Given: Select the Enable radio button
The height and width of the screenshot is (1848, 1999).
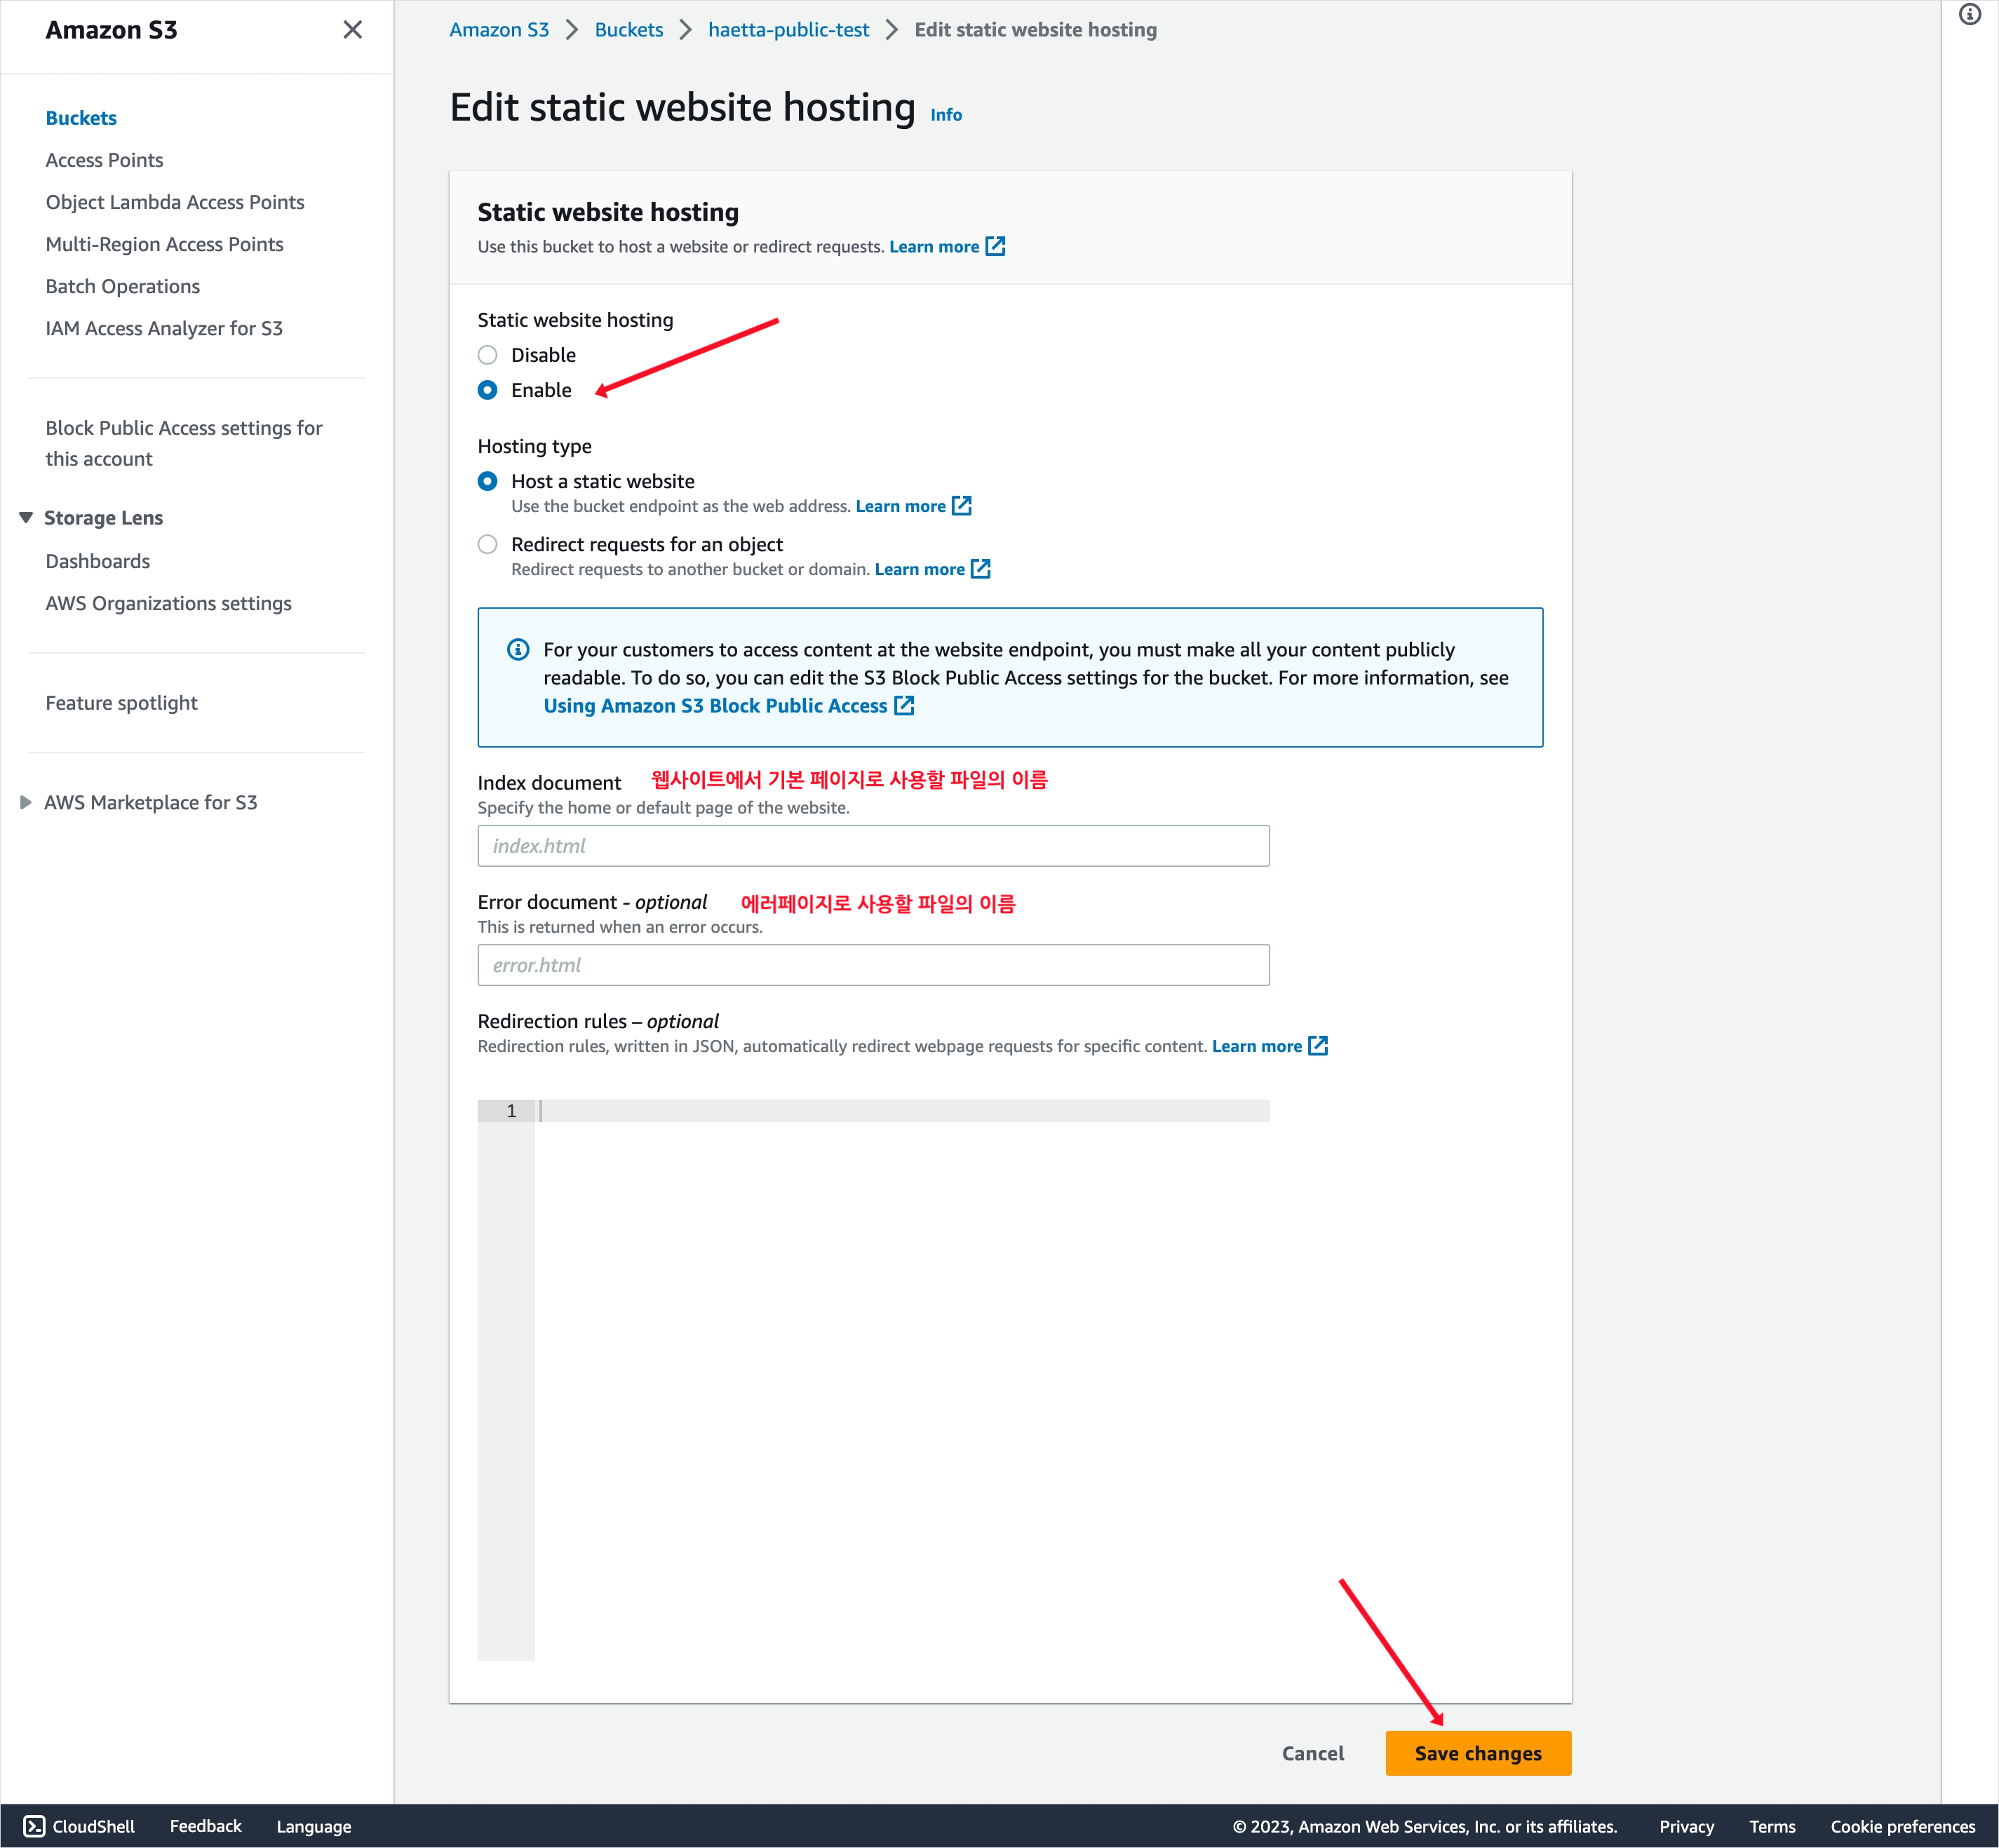Looking at the screenshot, I should click(487, 390).
